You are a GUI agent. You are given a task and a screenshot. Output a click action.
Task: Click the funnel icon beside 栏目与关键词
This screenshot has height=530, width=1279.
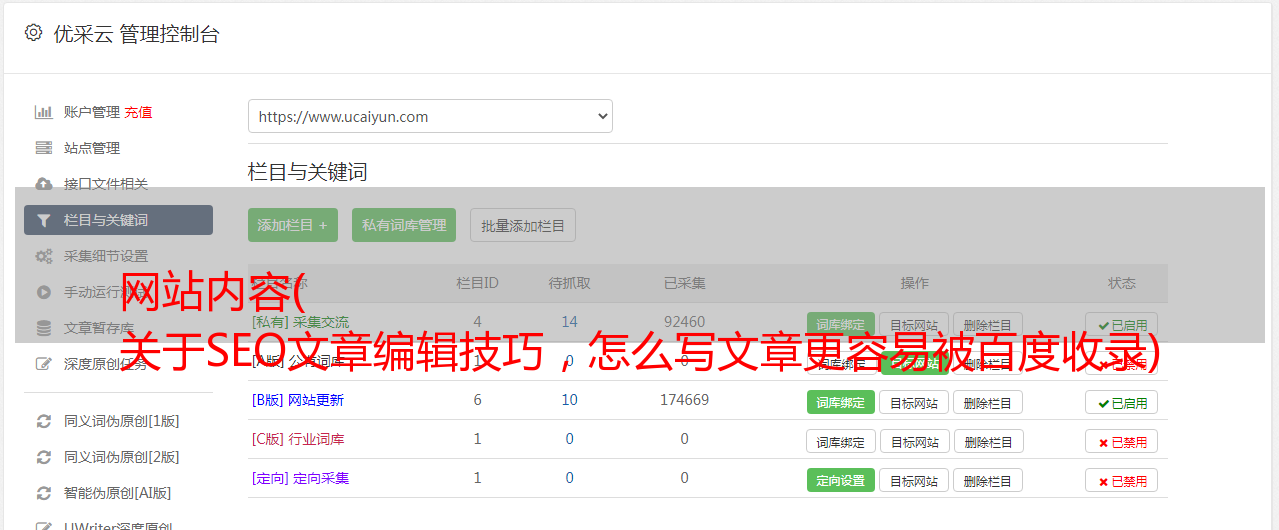tap(43, 220)
